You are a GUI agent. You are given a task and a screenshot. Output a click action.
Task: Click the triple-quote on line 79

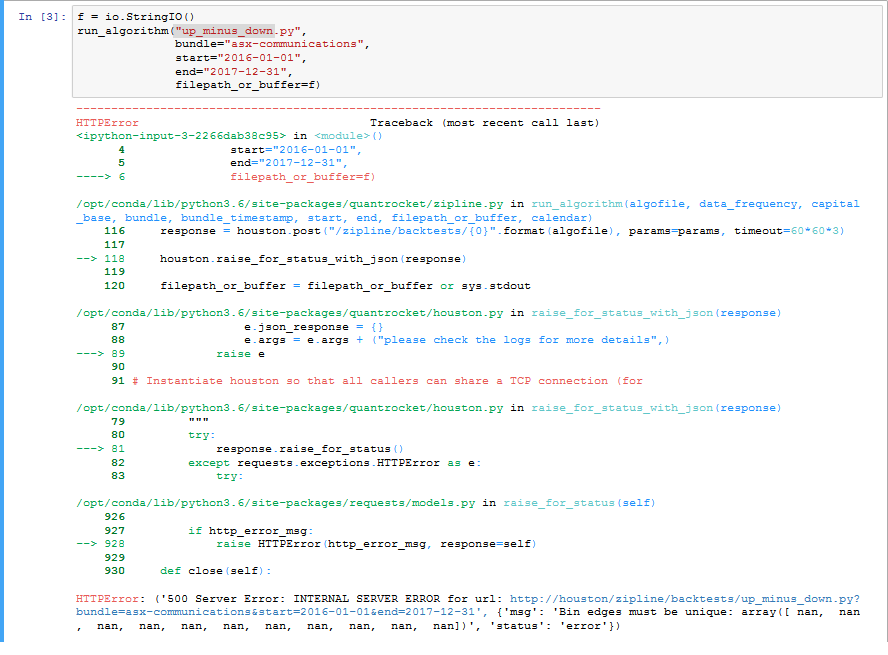[198, 421]
